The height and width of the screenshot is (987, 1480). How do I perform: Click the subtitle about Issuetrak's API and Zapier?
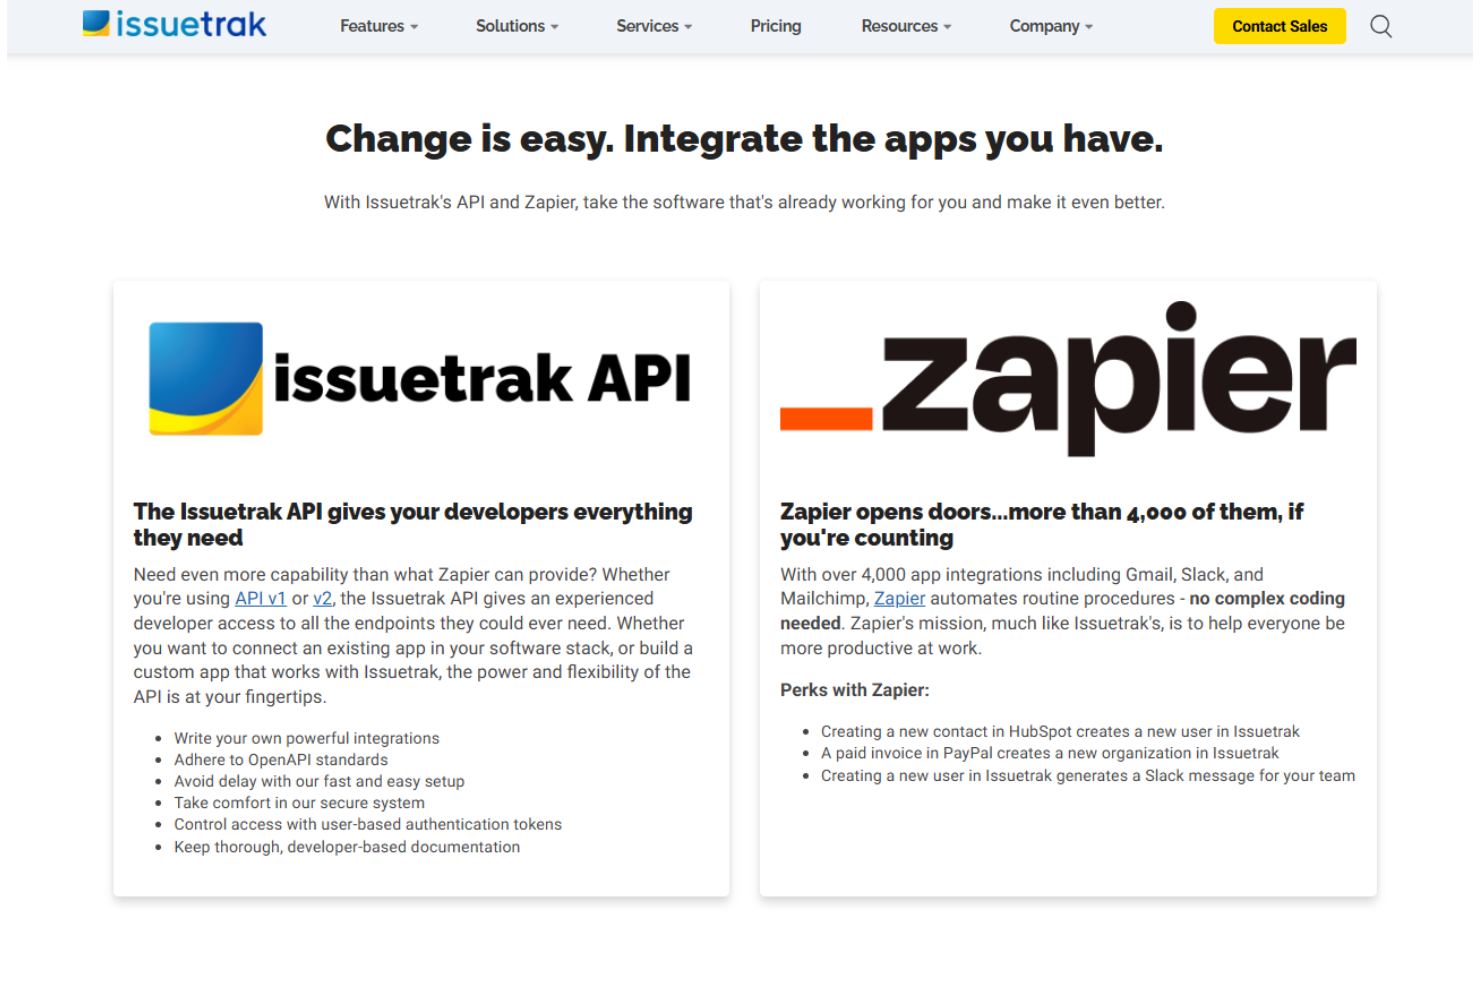pyautogui.click(x=744, y=202)
